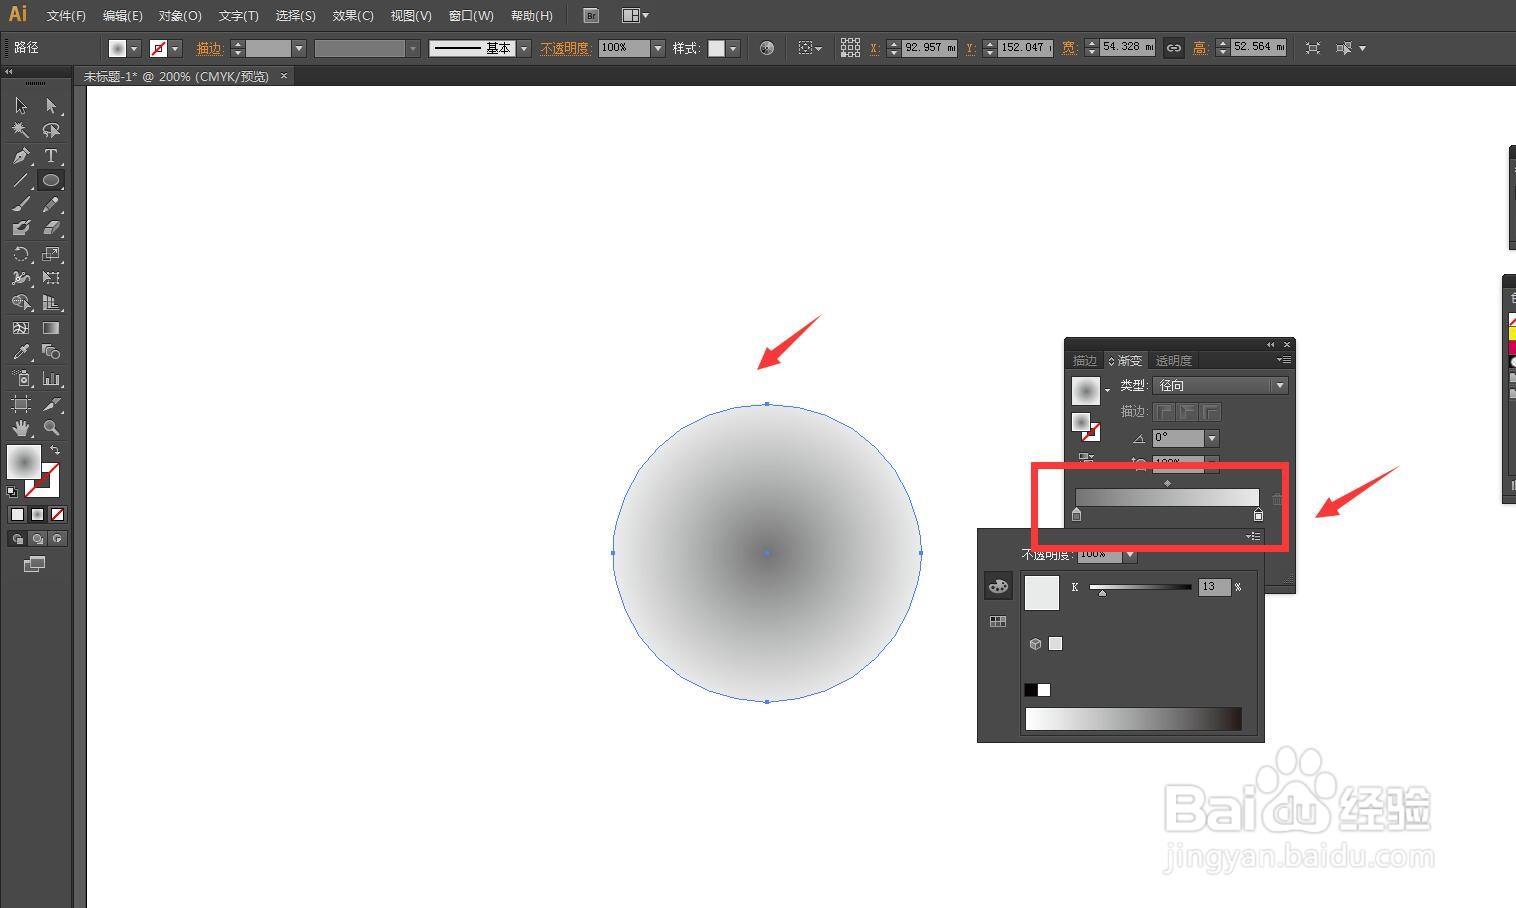Screen dimensions: 1516x908
Task: Open gradient 类型 dropdown (径向)
Action: (1221, 385)
